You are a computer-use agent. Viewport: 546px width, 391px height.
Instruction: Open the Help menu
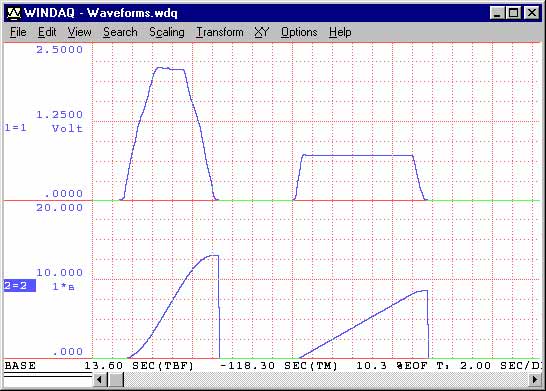[340, 32]
